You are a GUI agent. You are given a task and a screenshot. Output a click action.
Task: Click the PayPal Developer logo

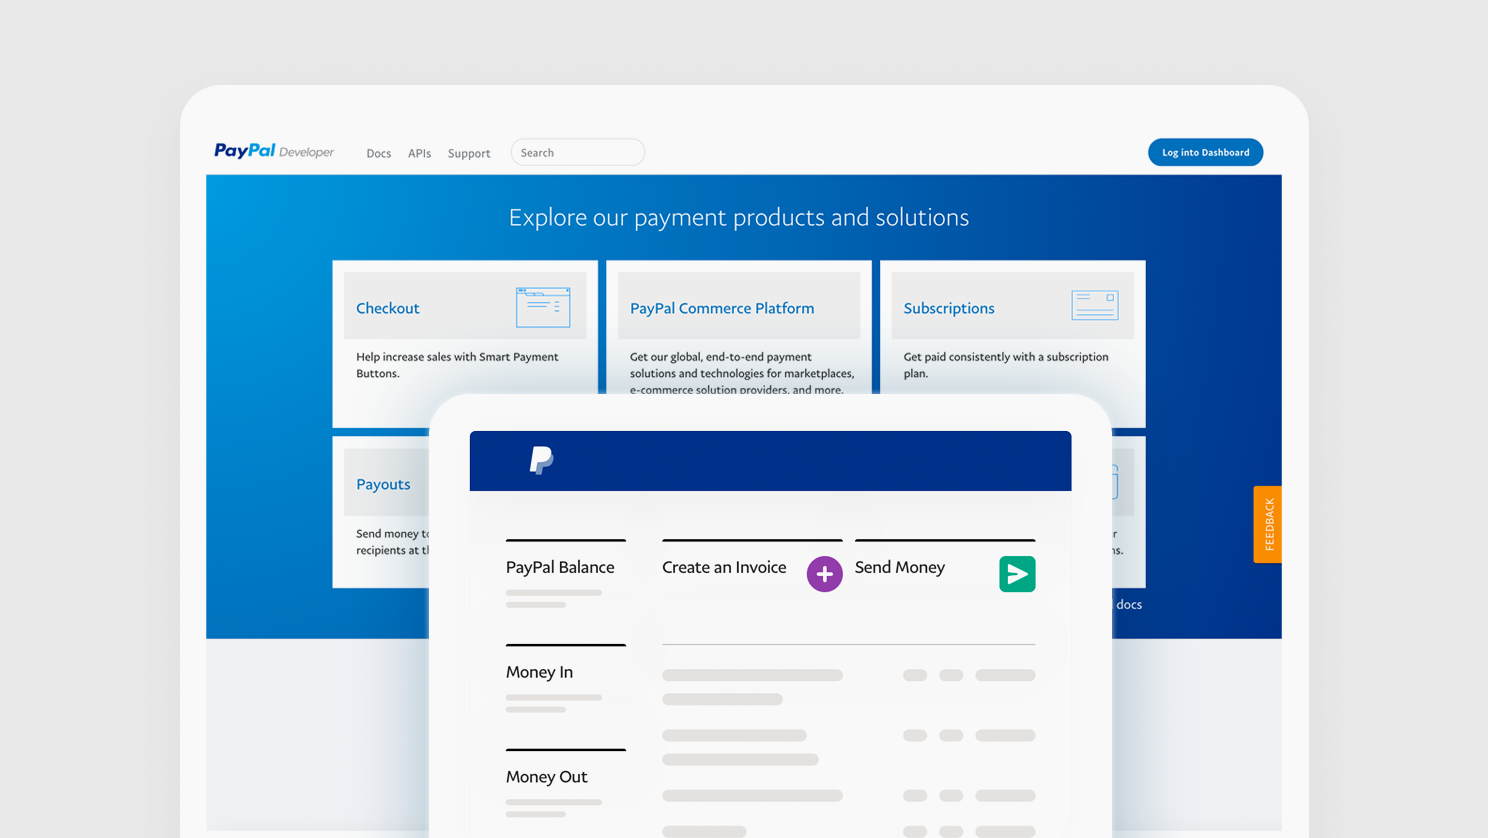click(x=274, y=152)
